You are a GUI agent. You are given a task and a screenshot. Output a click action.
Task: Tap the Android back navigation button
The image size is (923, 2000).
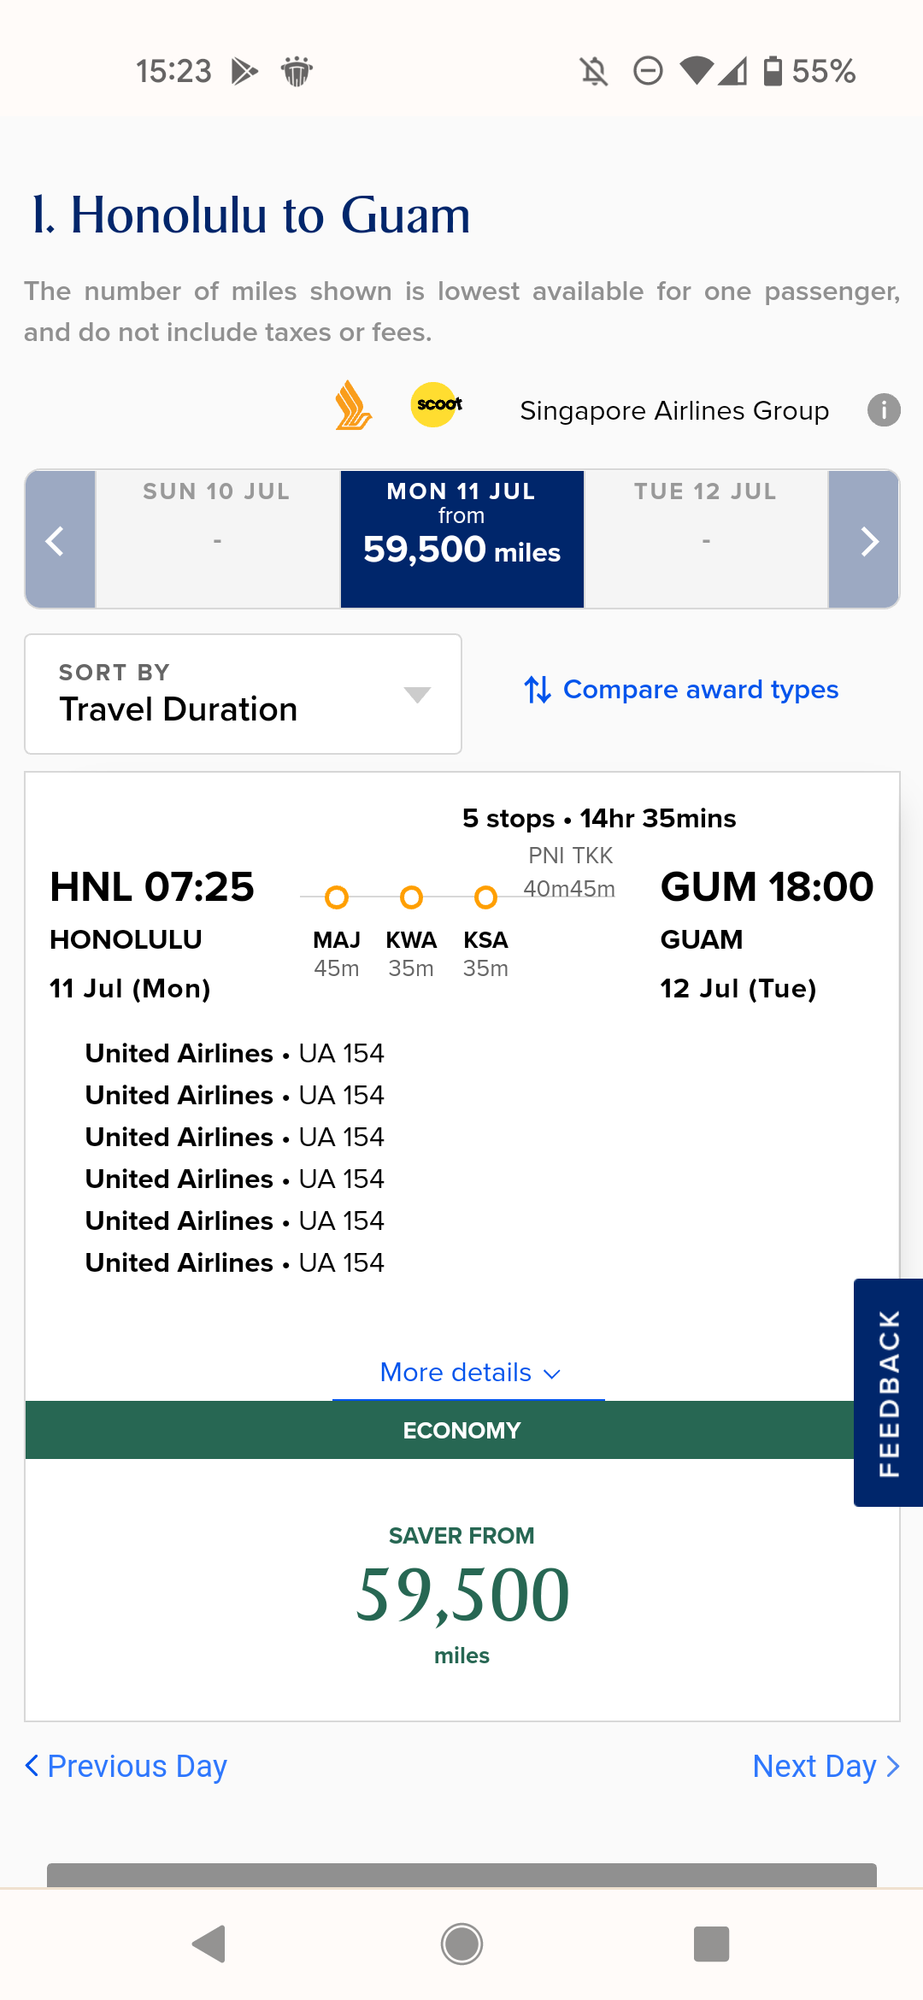pos(209,1944)
